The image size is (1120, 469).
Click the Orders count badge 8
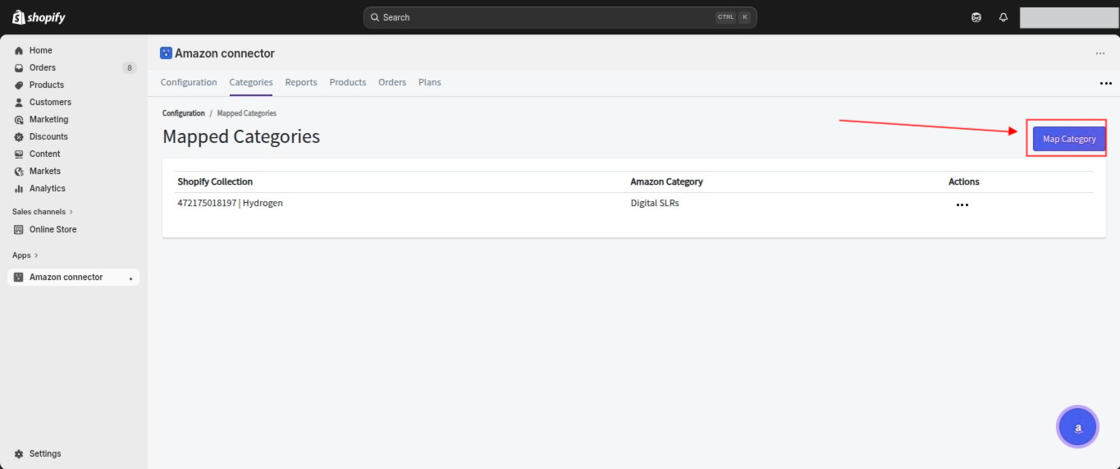click(x=129, y=68)
